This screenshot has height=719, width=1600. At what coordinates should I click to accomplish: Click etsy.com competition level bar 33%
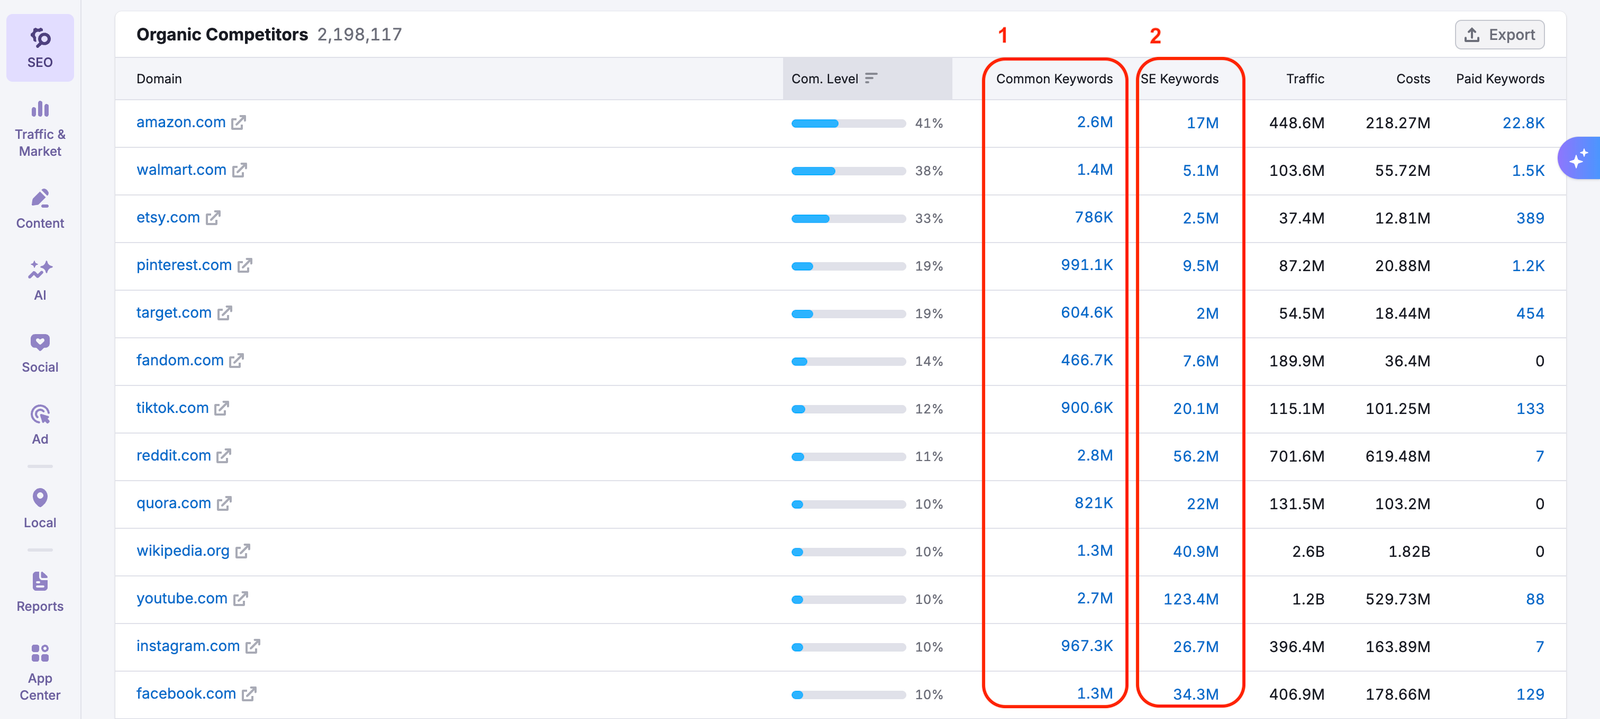tap(848, 218)
